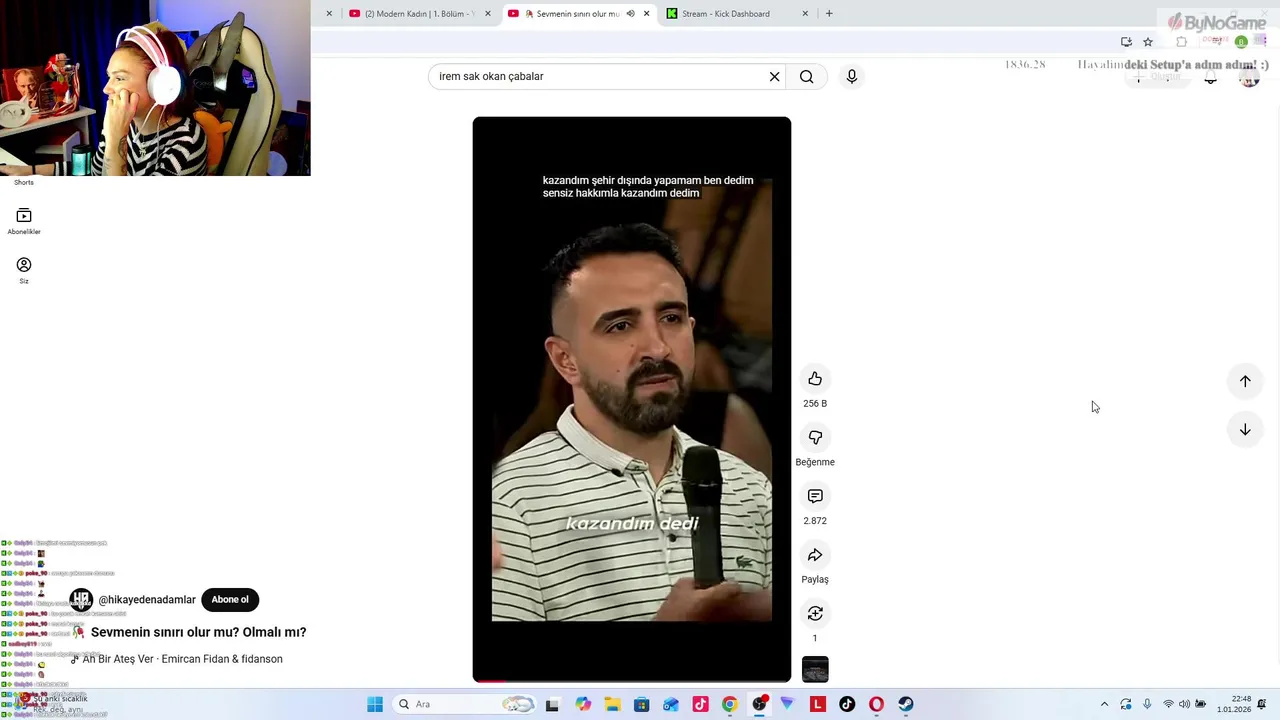Open the sound thumbnail below remix
The height and width of the screenshot is (720, 1280).
[x=815, y=669]
